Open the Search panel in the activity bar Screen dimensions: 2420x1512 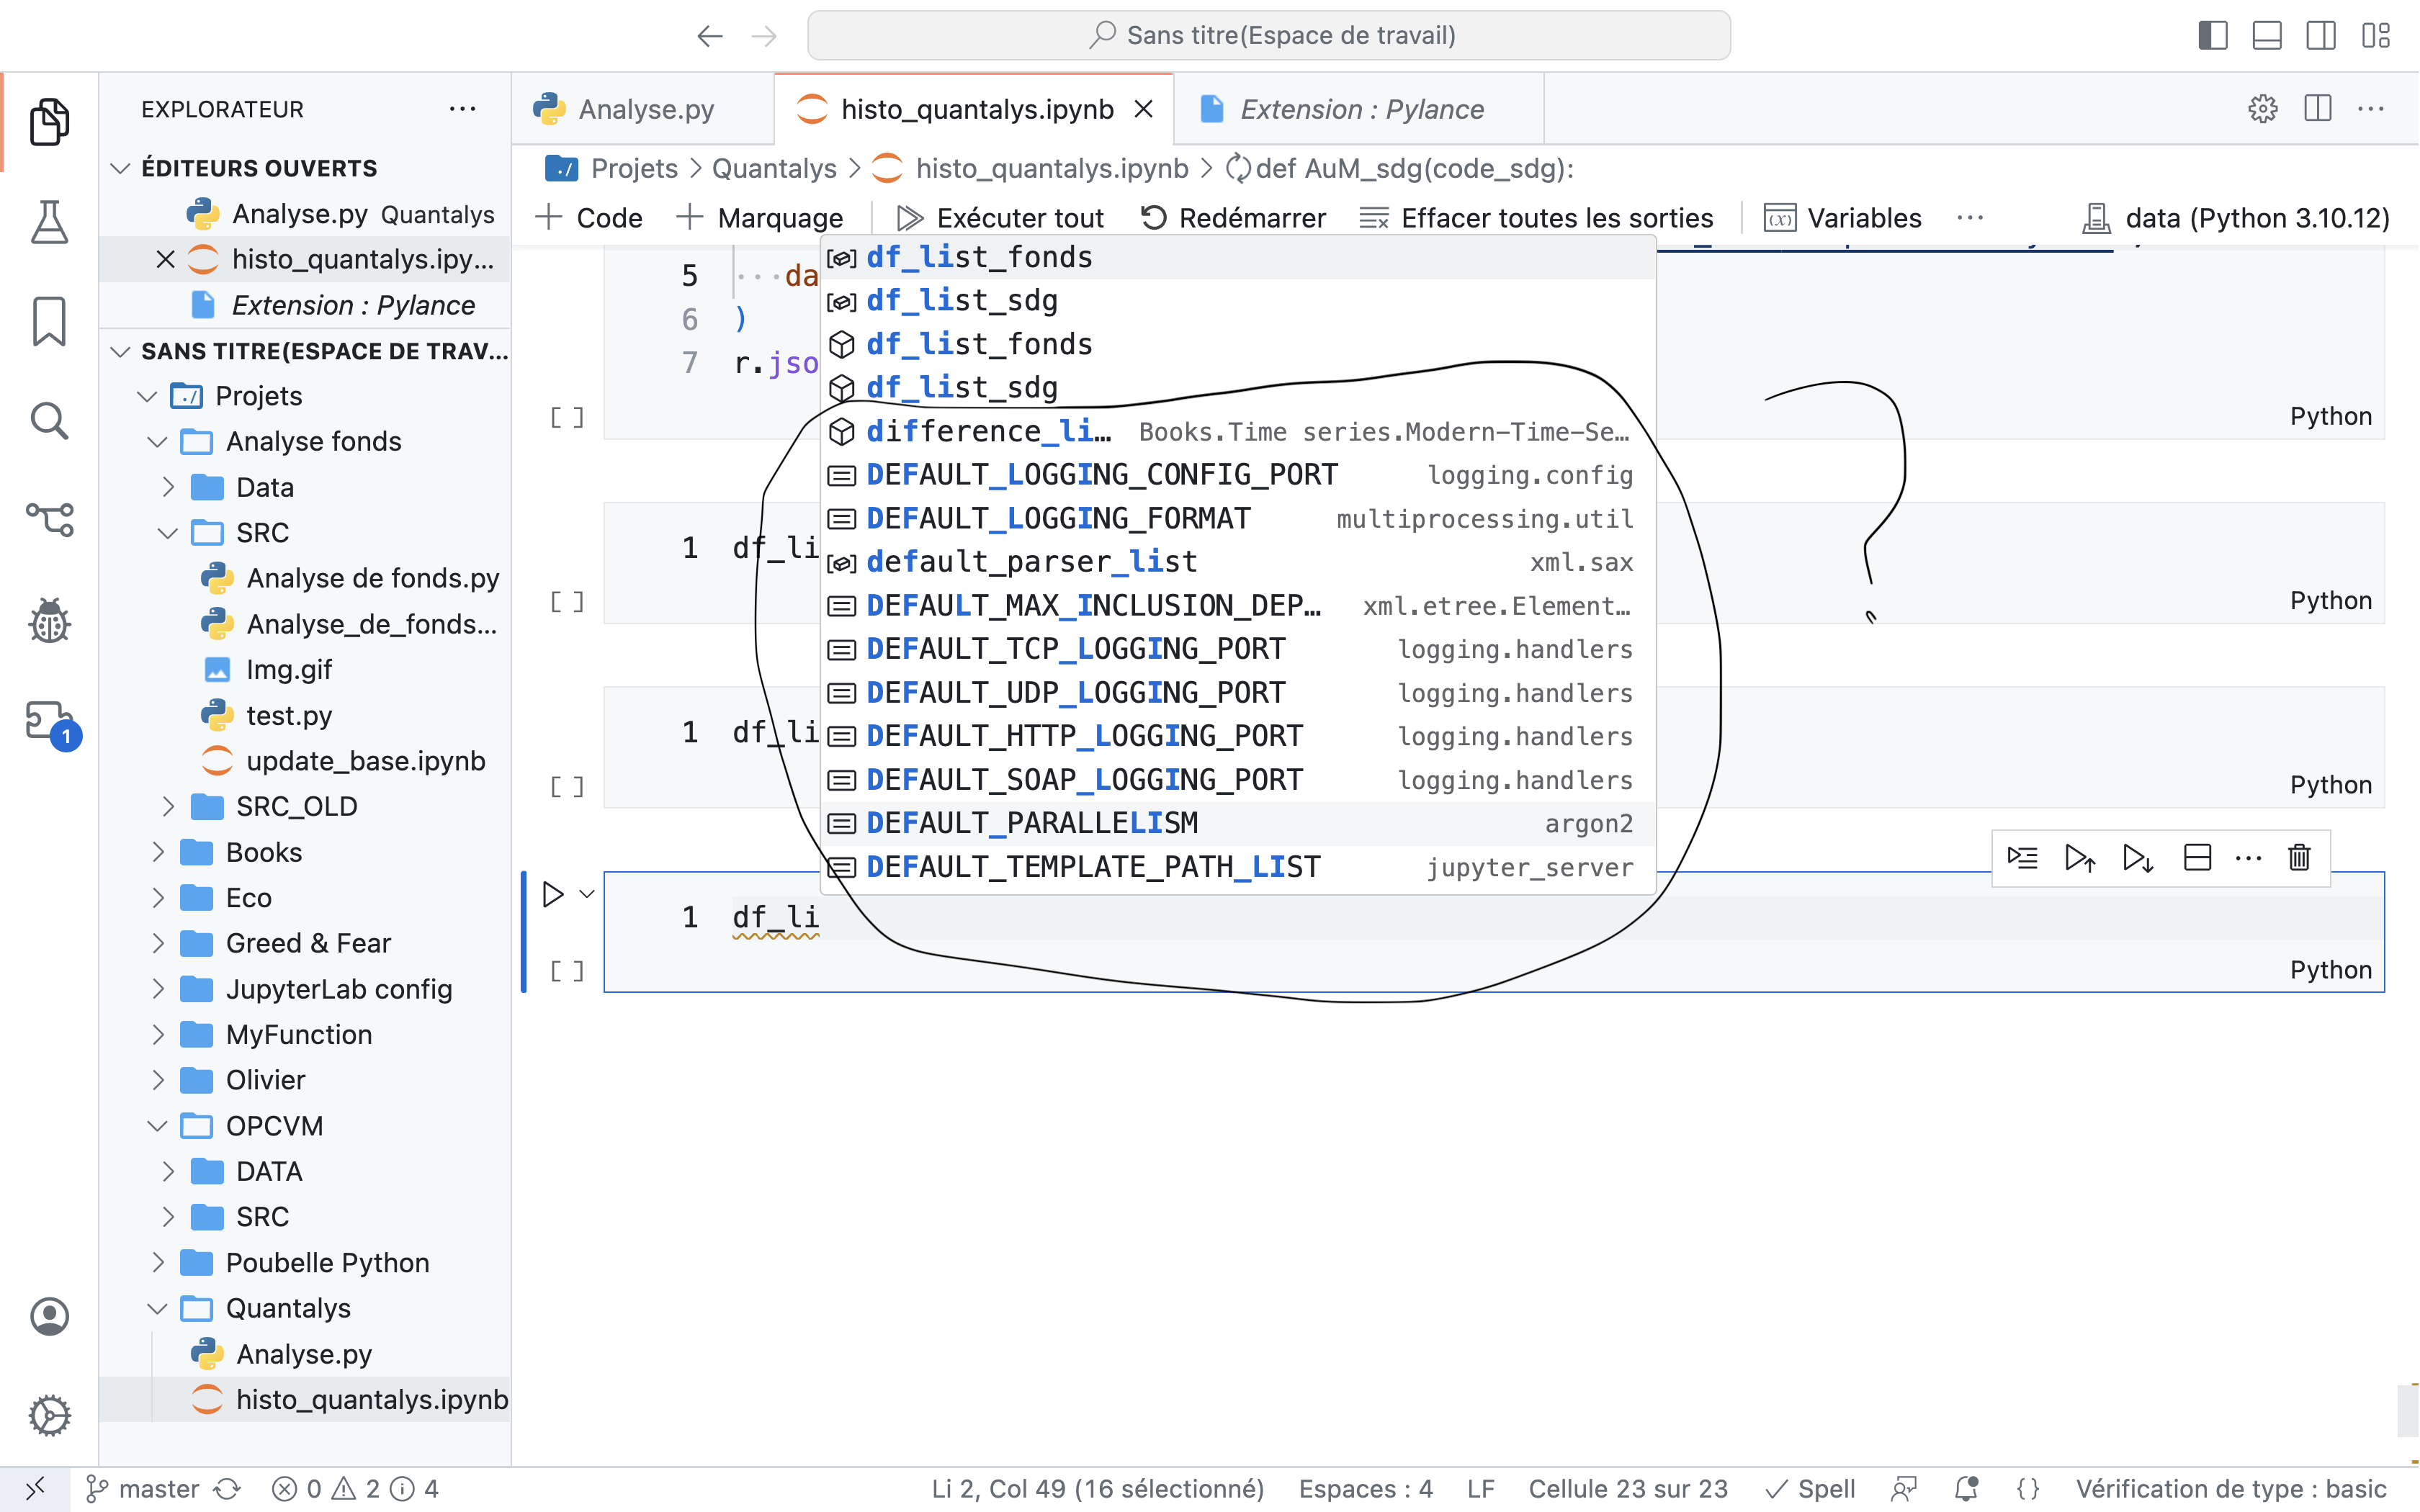click(49, 421)
